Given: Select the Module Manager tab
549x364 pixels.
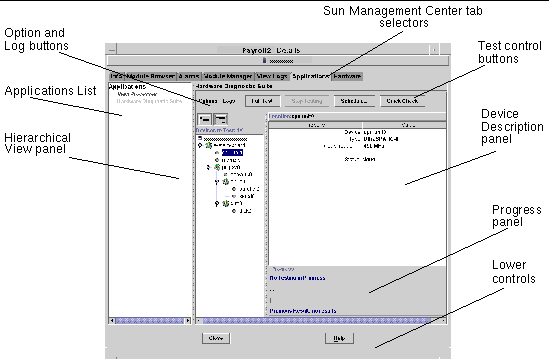Looking at the screenshot, I should click(228, 76).
